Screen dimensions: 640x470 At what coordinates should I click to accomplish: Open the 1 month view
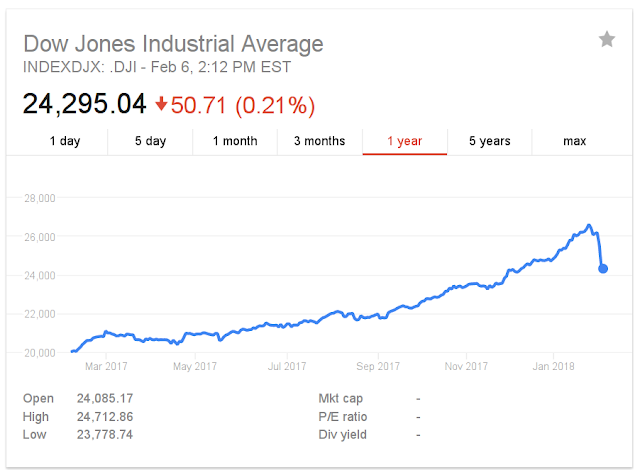pos(235,142)
